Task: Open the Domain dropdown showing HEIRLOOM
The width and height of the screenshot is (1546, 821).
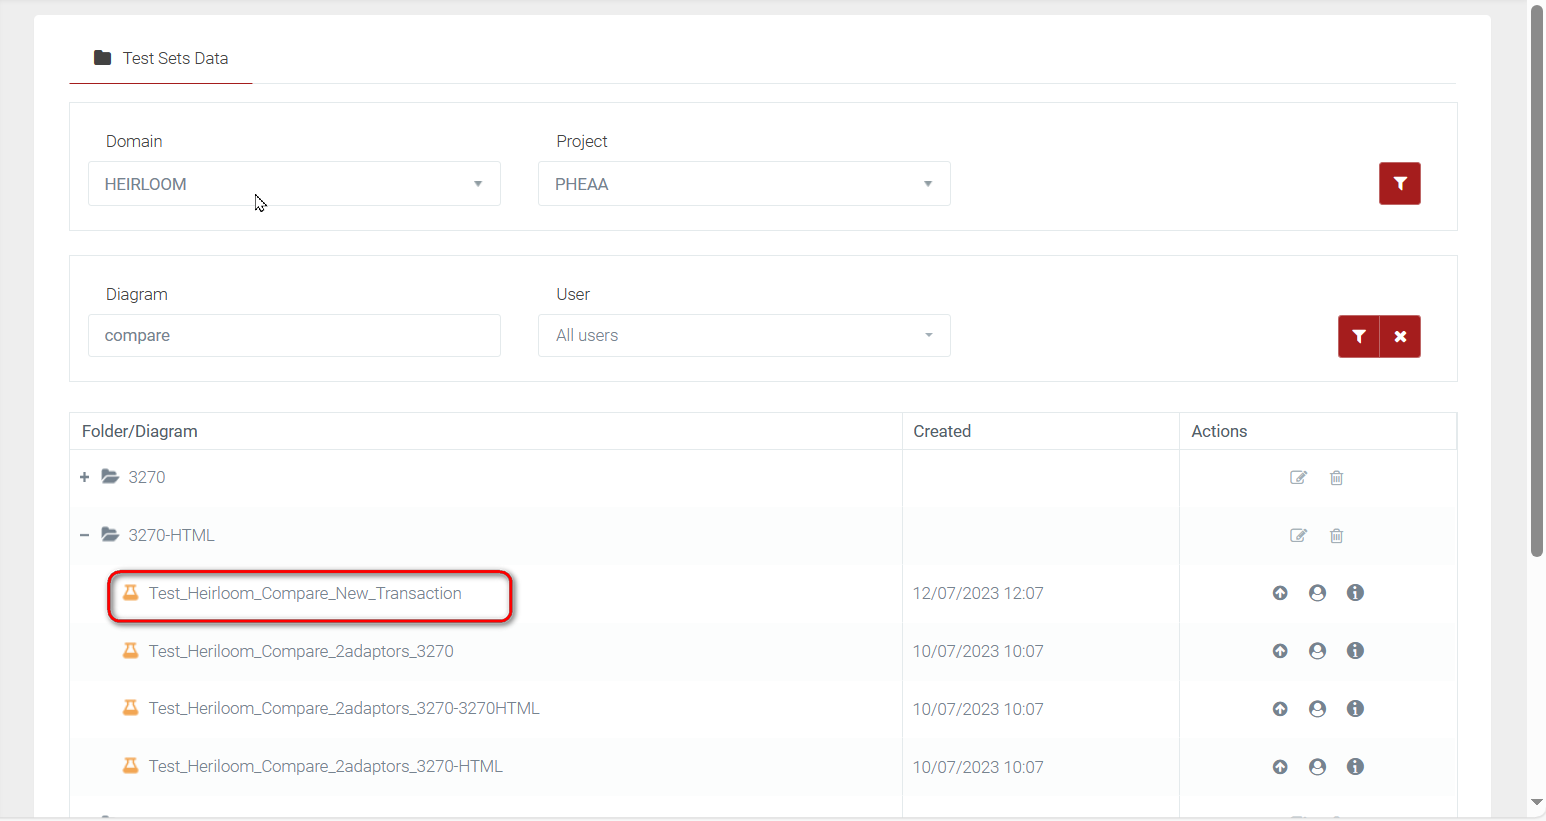Action: pos(294,184)
